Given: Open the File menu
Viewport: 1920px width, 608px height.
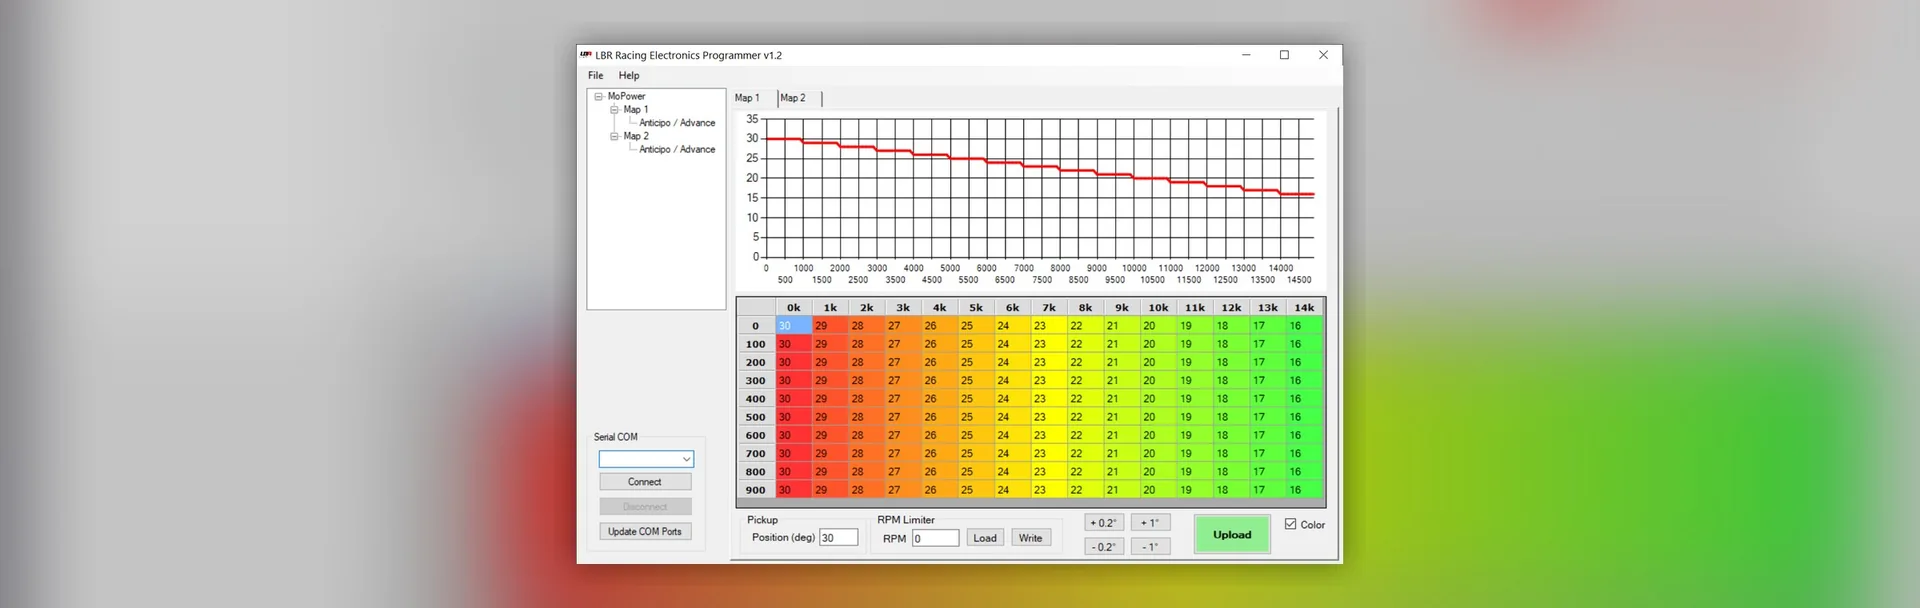Looking at the screenshot, I should (595, 75).
